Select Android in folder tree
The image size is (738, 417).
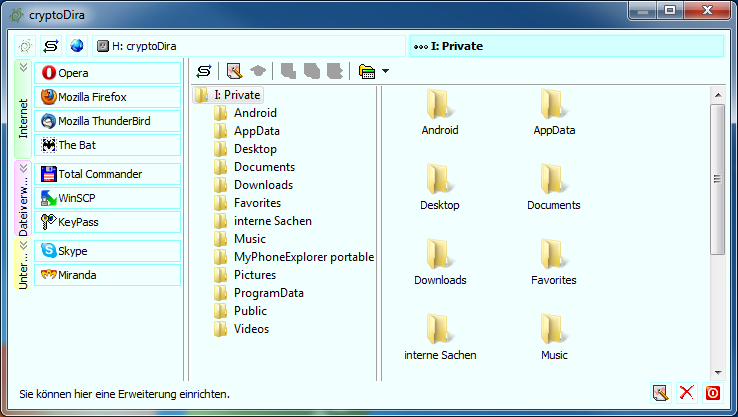(256, 113)
